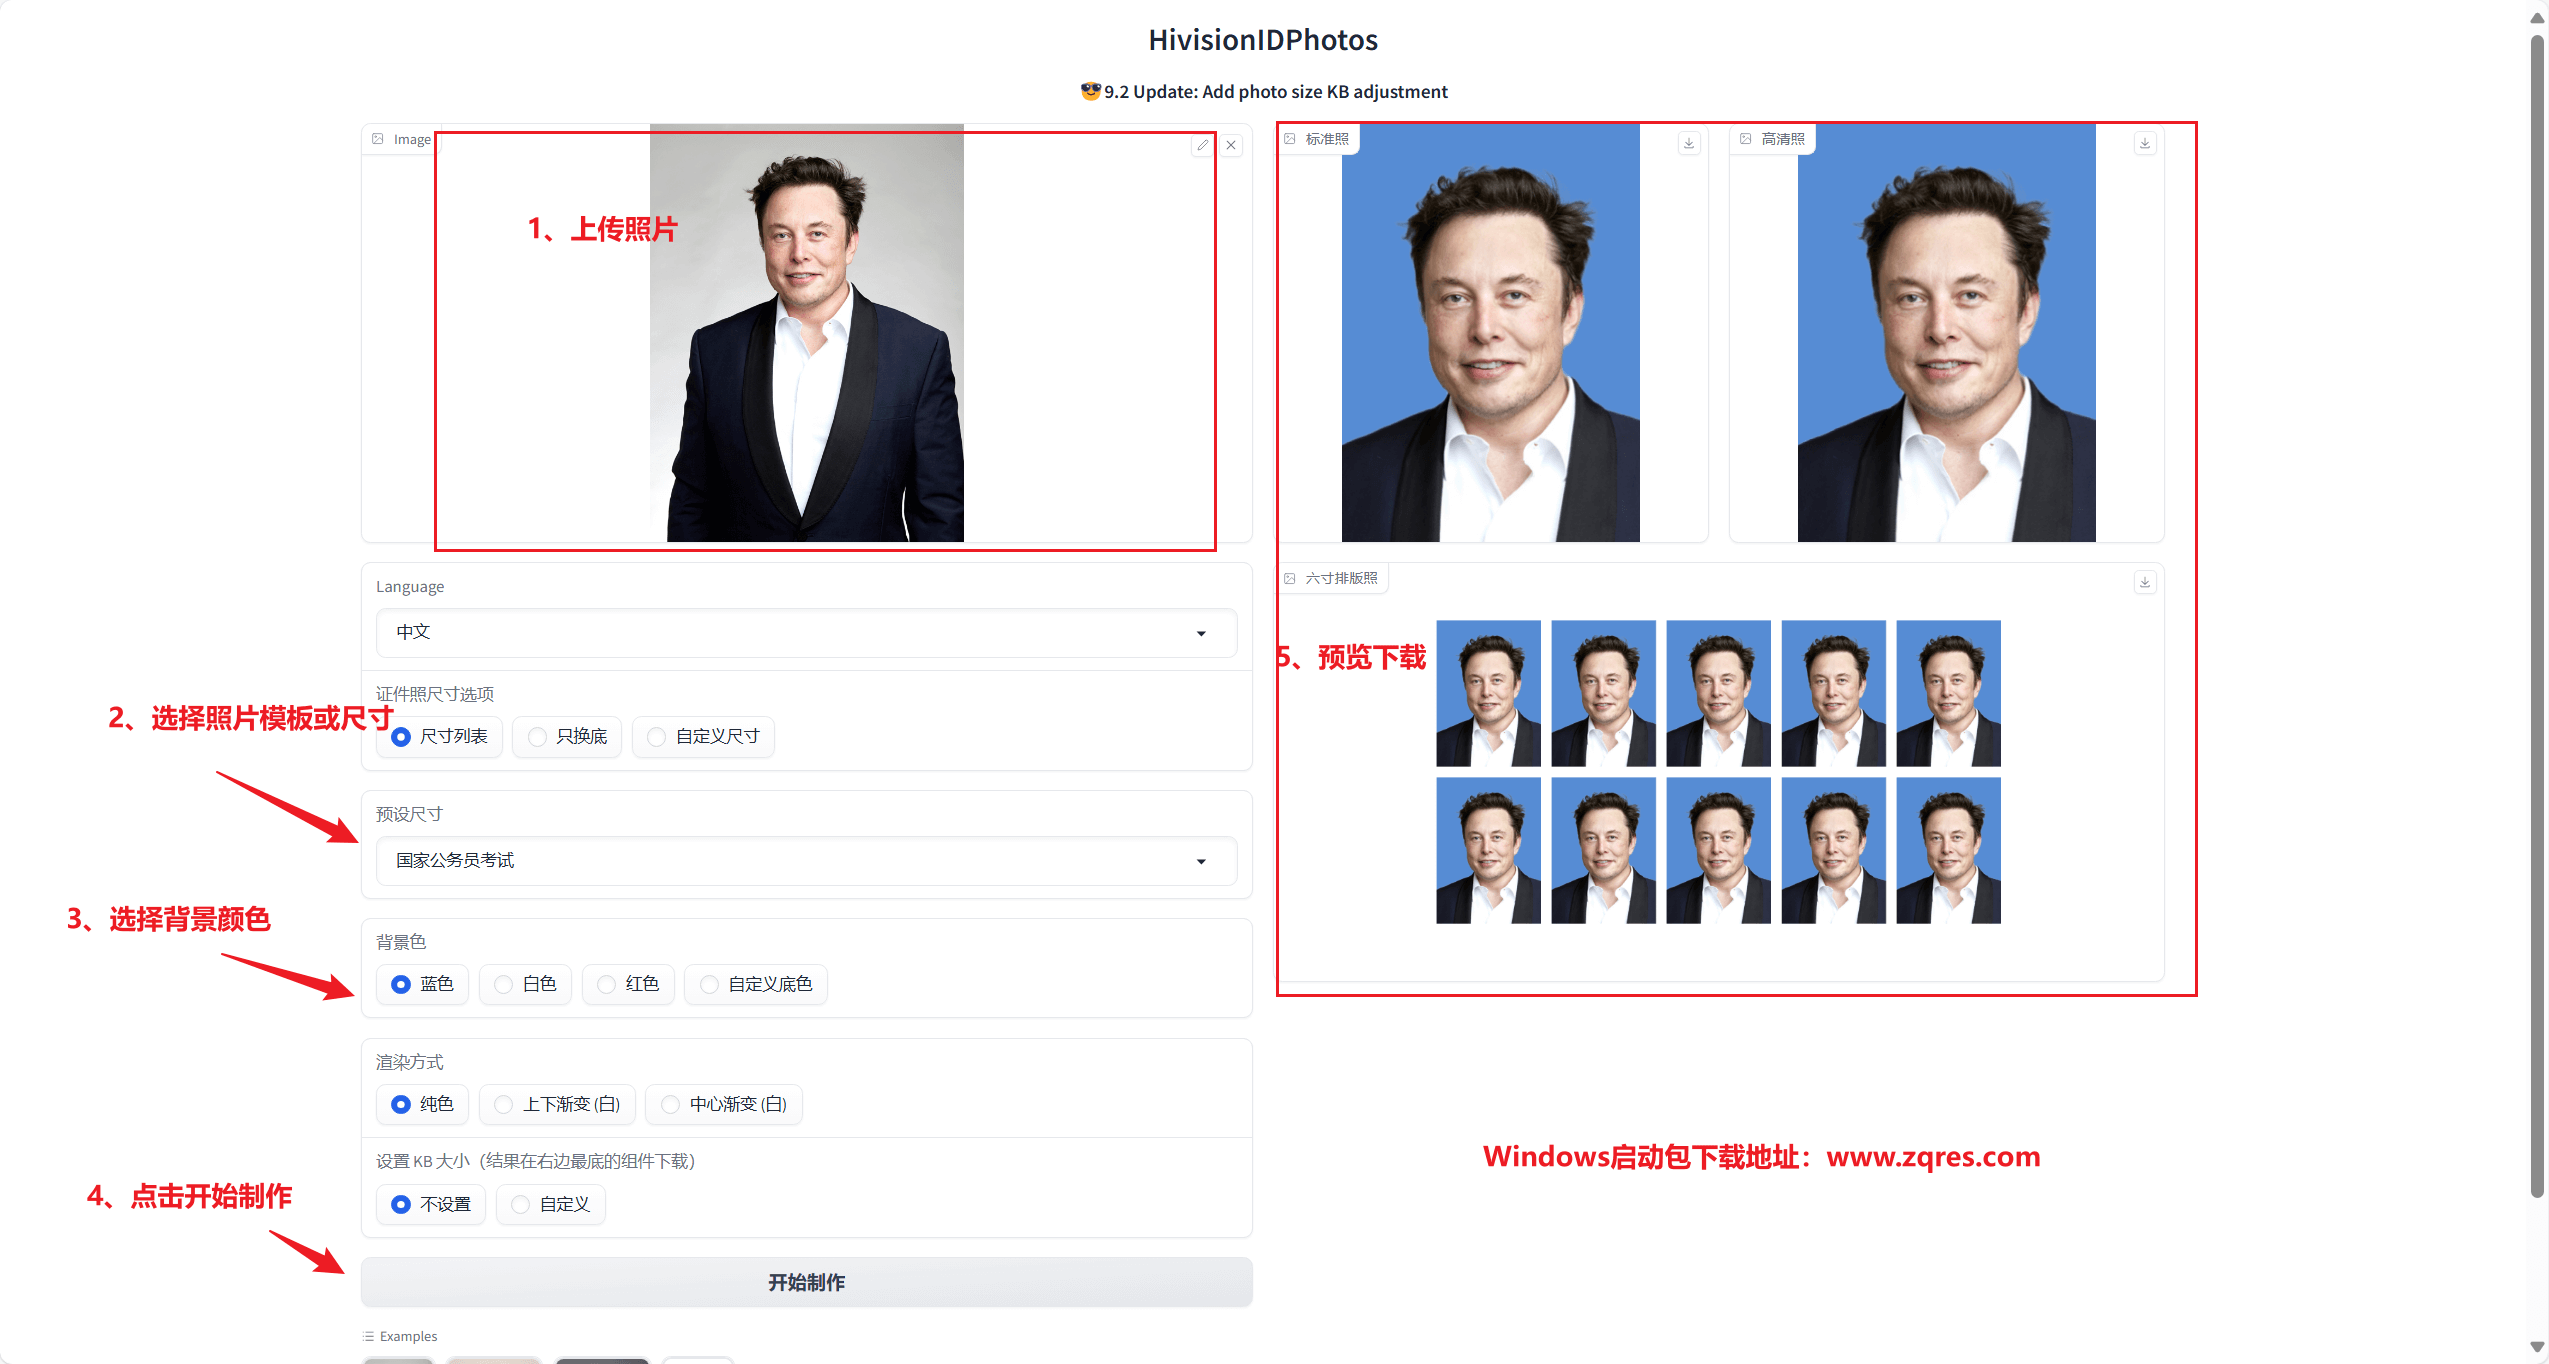Image resolution: width=2549 pixels, height=1364 pixels.
Task: Select 上下渐变 (白) render mode
Action: 557,1105
